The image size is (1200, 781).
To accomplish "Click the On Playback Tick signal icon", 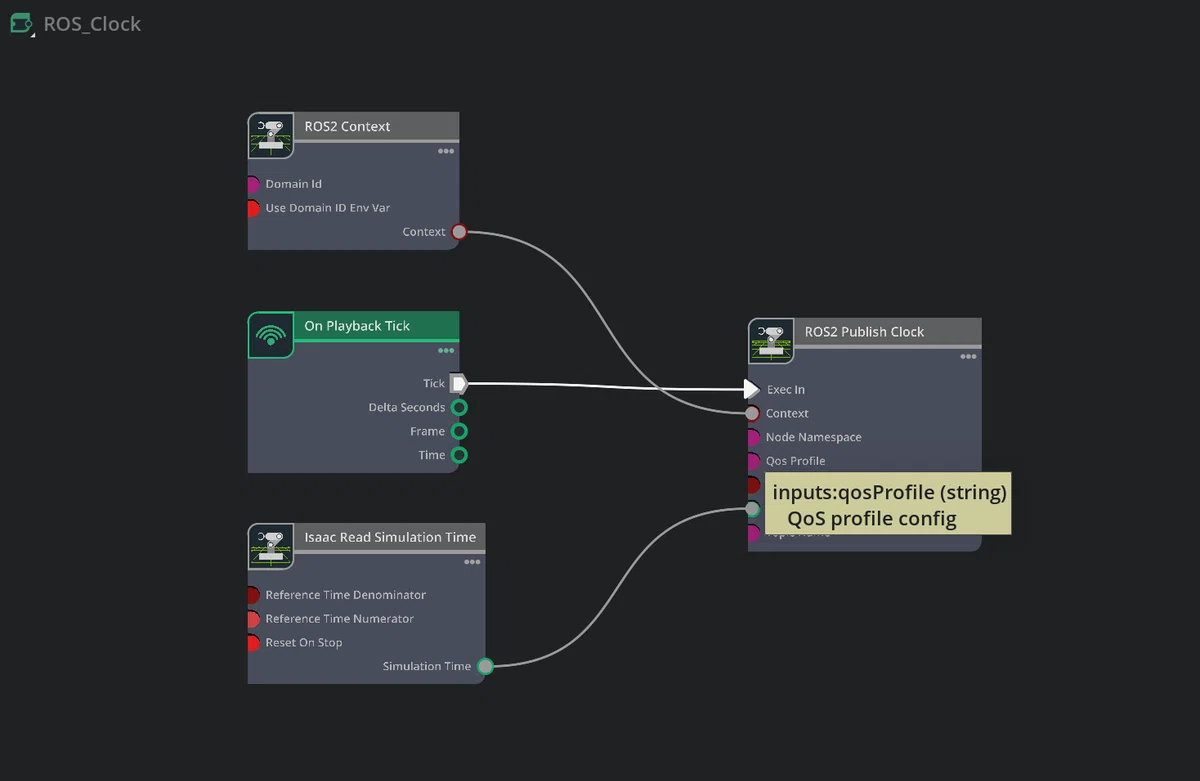I will 270,335.
